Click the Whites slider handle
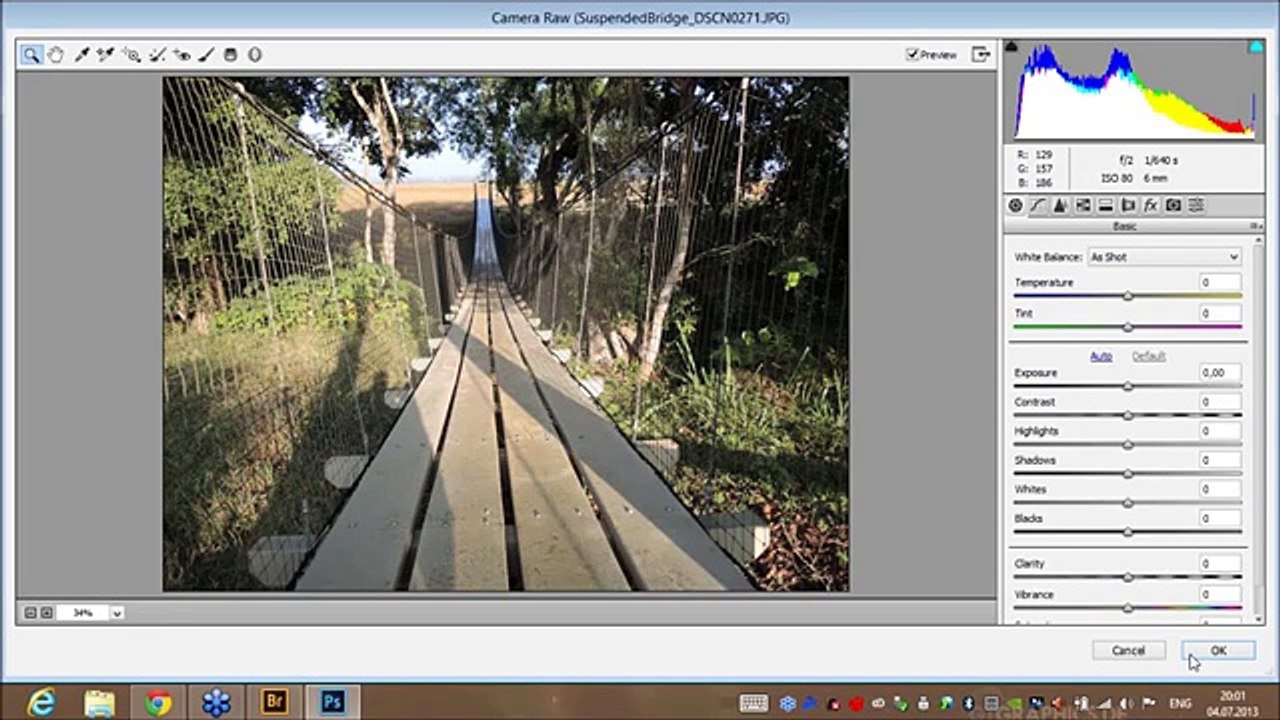 (1128, 503)
